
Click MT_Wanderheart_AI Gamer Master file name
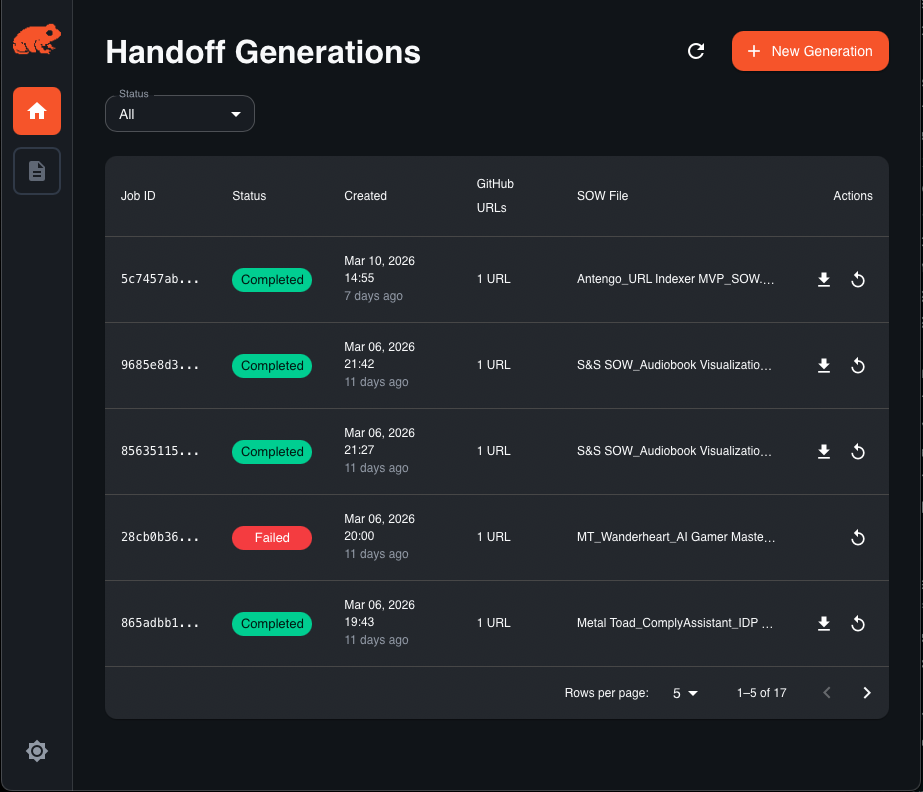676,537
